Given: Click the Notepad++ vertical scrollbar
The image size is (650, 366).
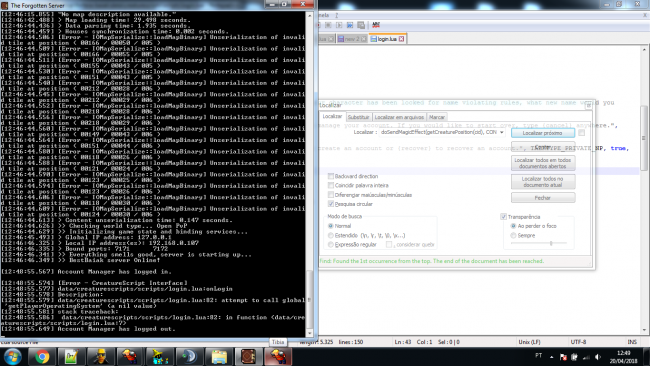Looking at the screenshot, I should click(644, 137).
